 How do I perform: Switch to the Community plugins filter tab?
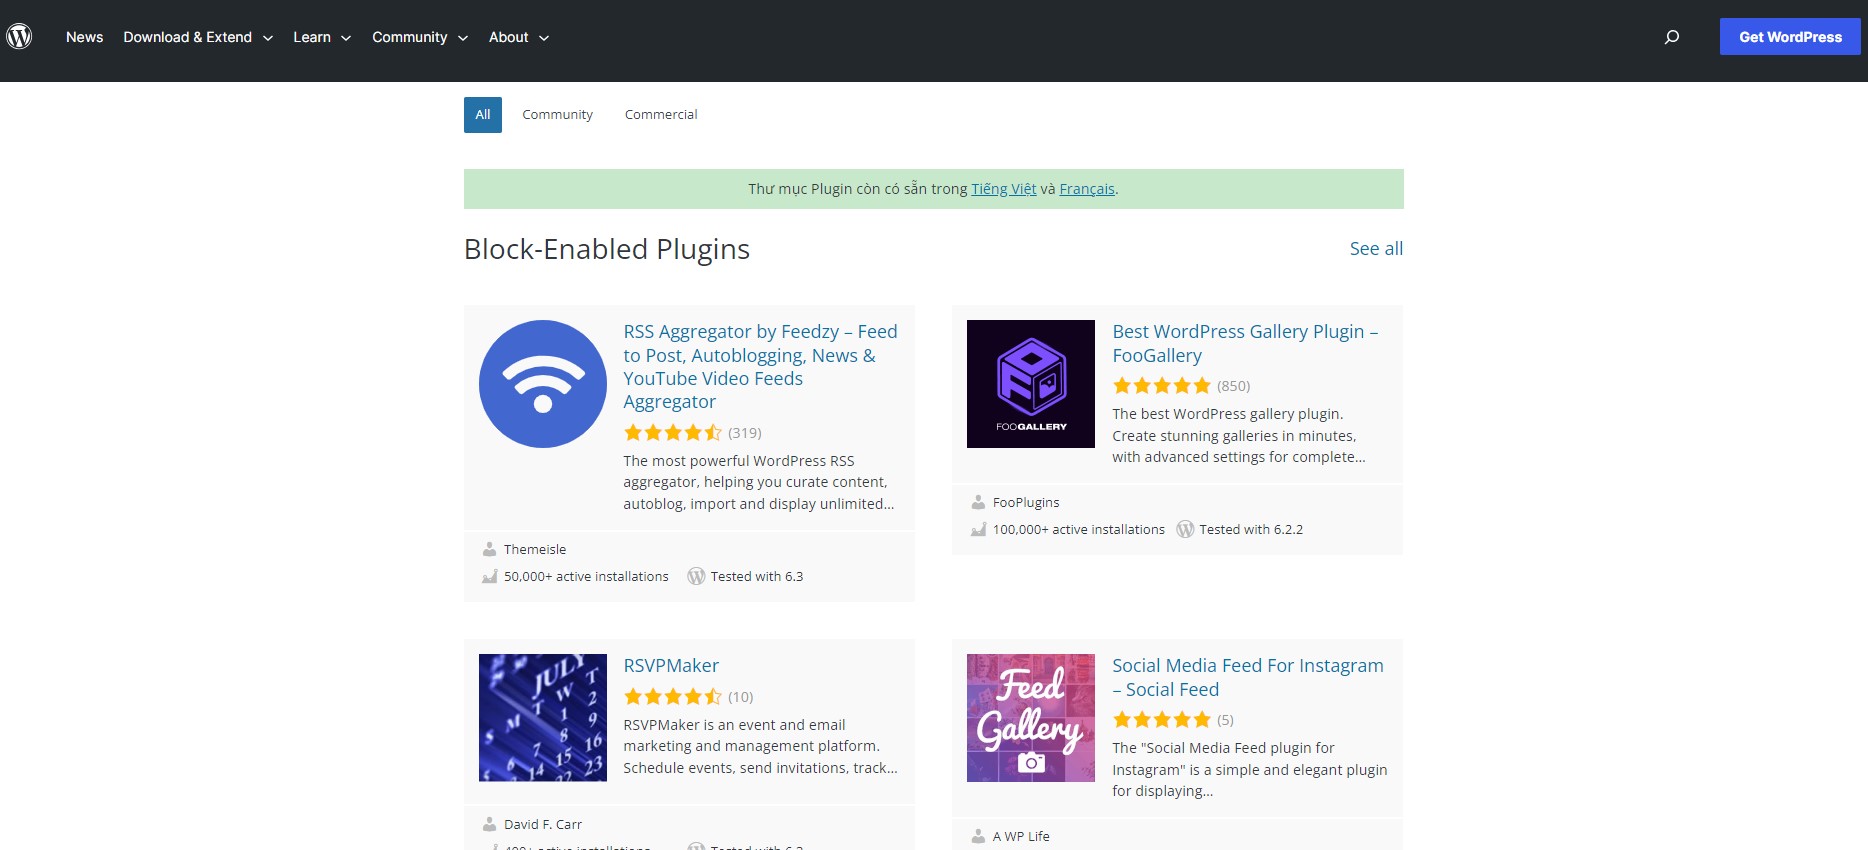[x=557, y=115]
